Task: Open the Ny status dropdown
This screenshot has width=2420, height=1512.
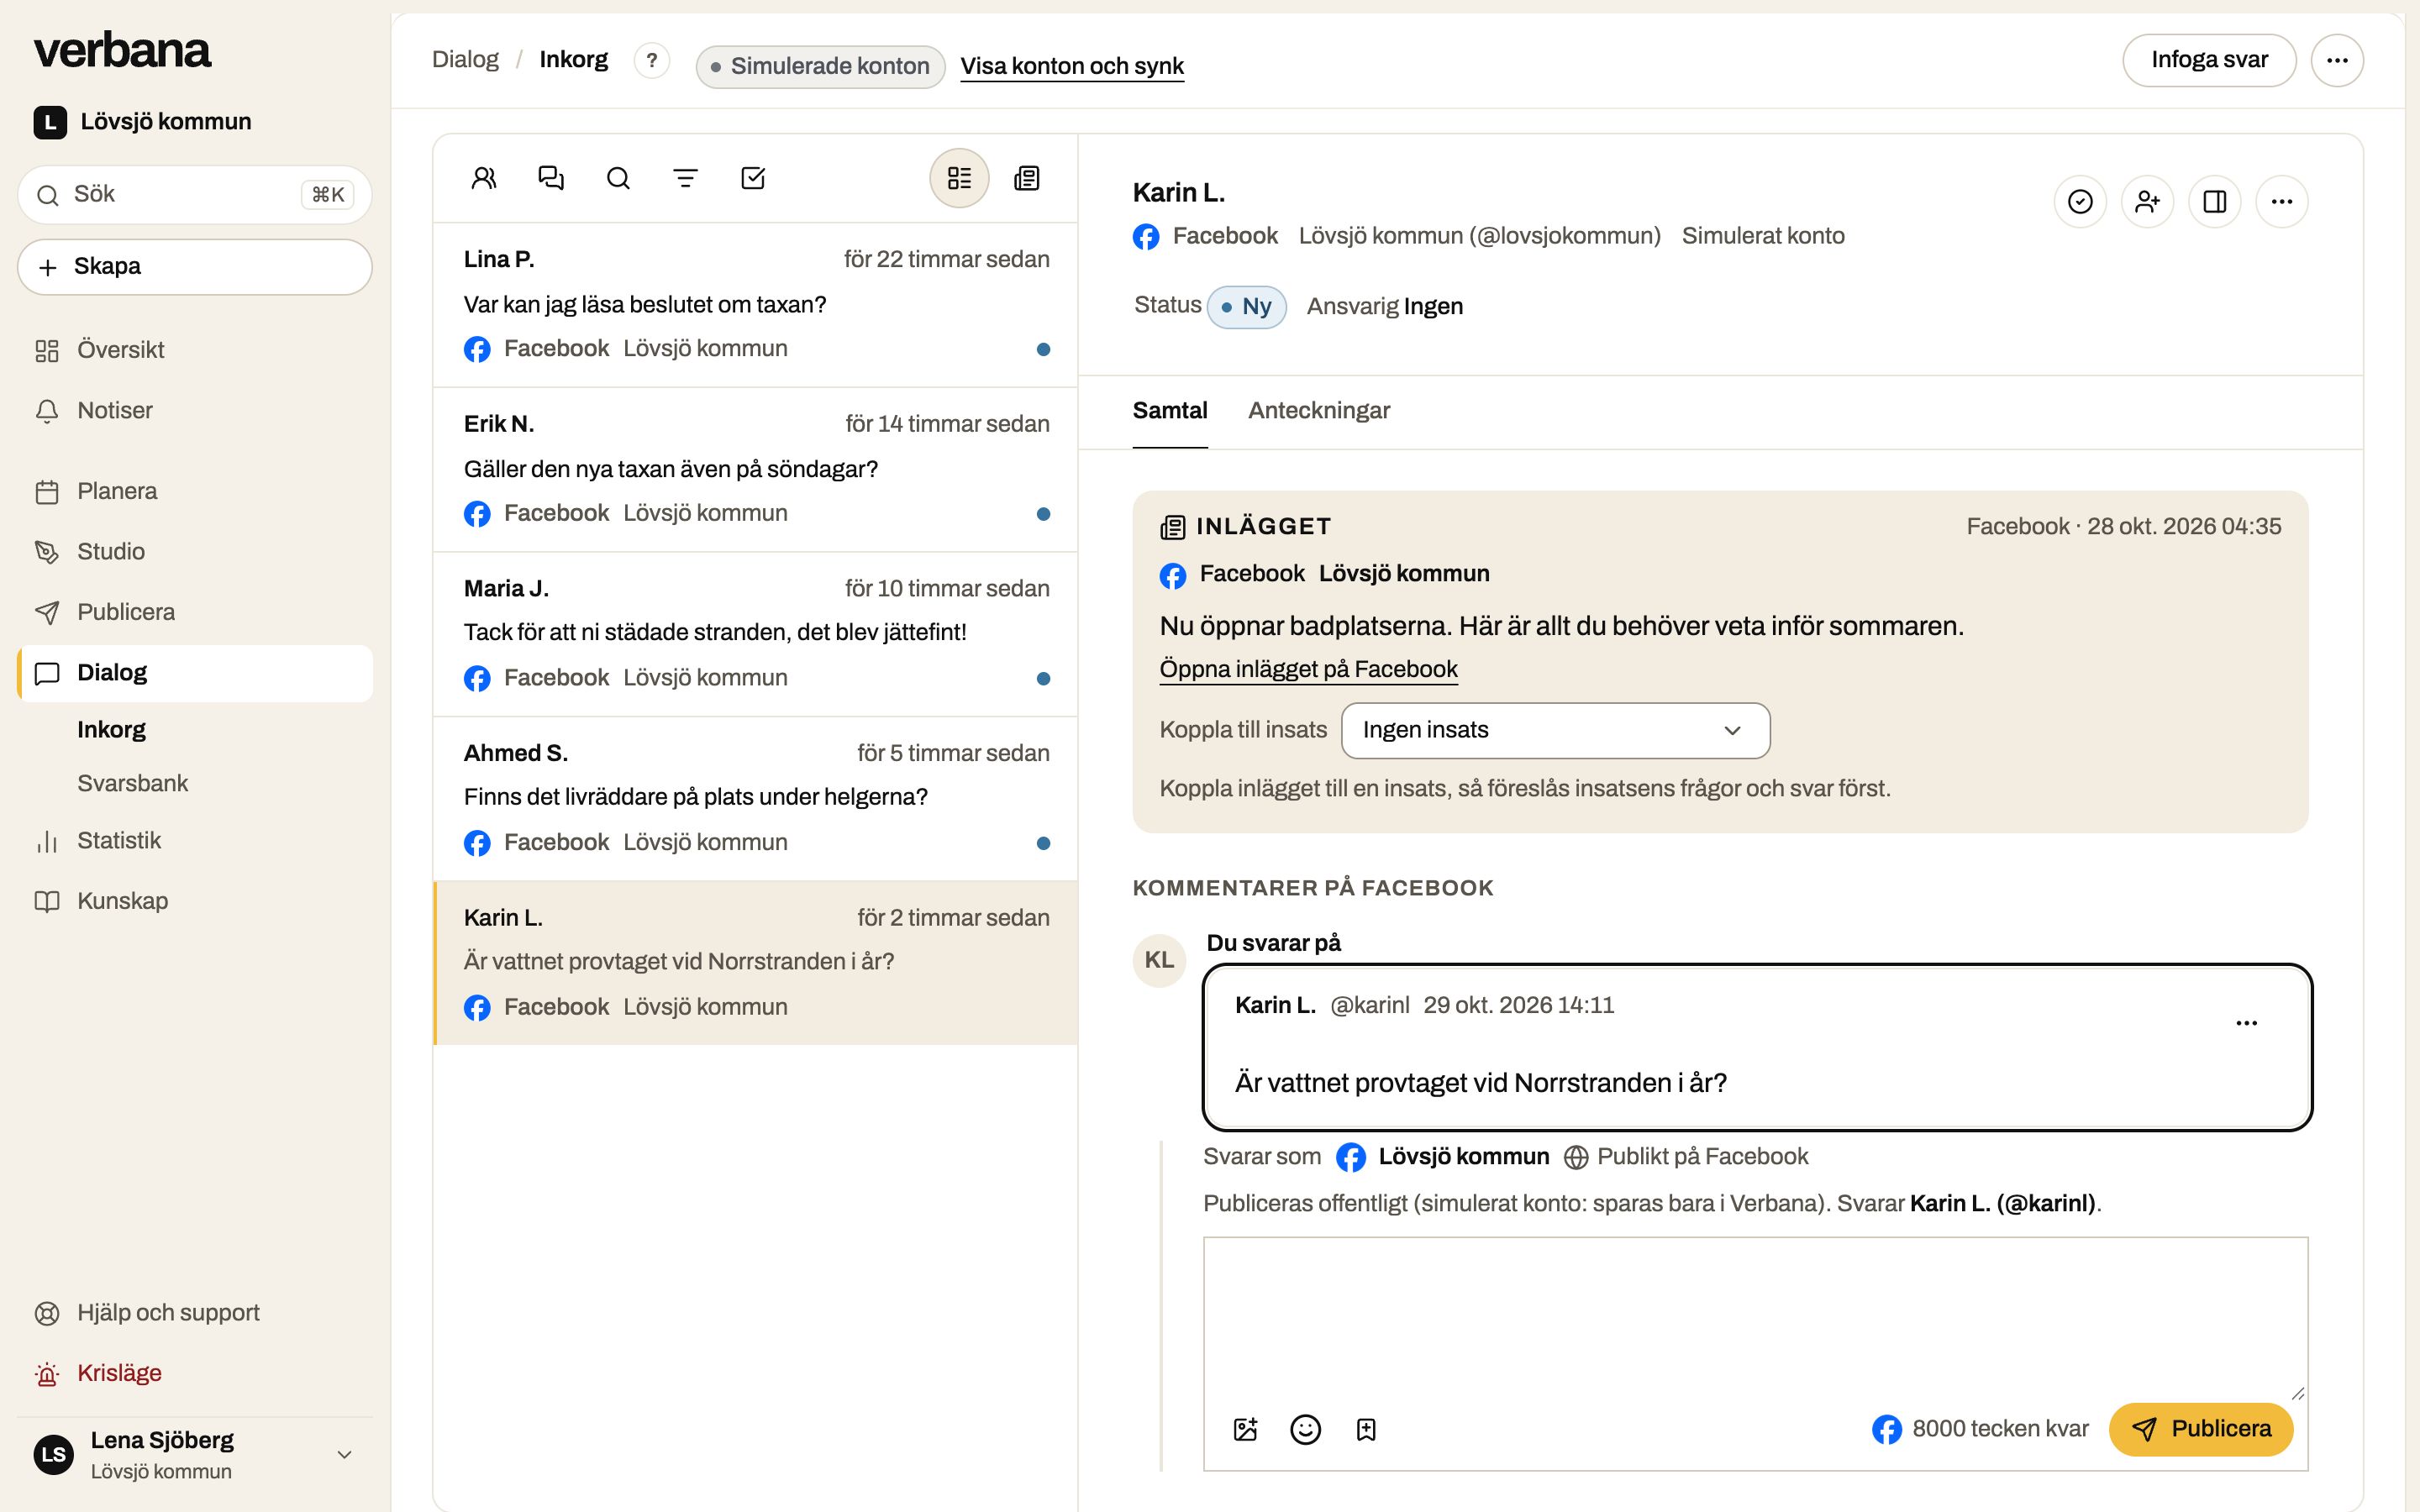Action: pyautogui.click(x=1246, y=306)
